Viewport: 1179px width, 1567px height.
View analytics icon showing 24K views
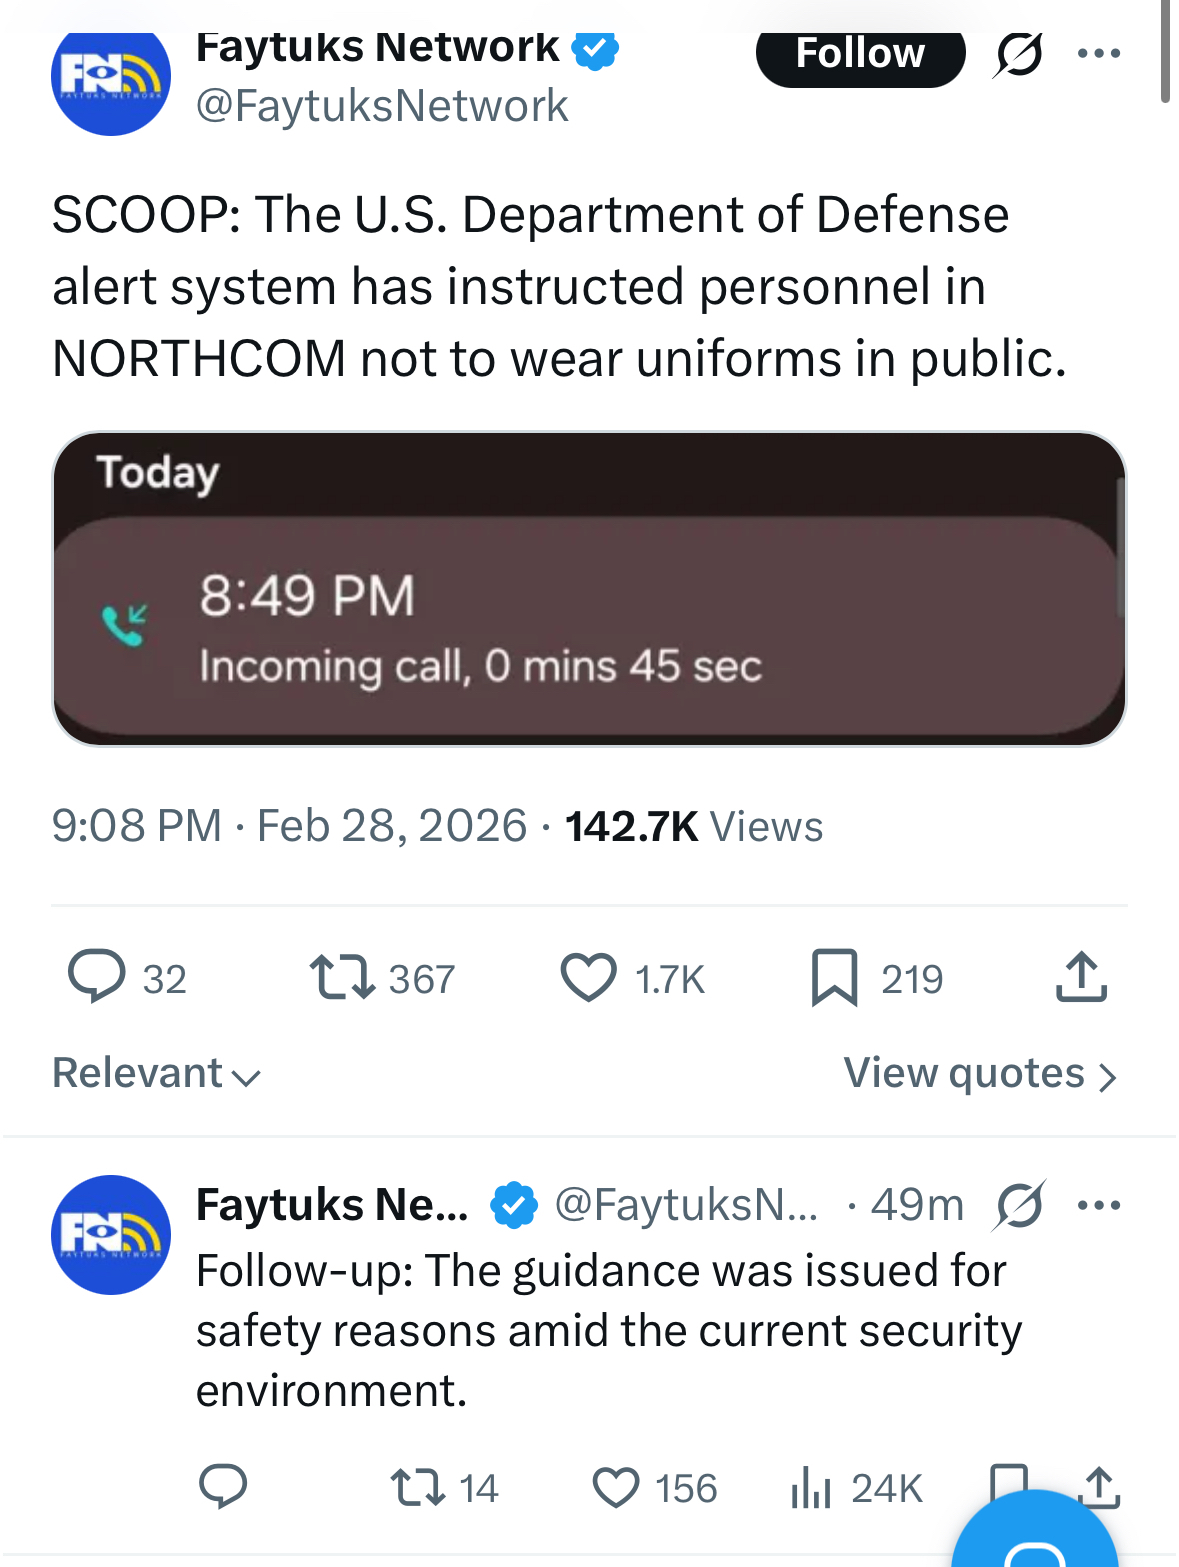coord(811,1487)
